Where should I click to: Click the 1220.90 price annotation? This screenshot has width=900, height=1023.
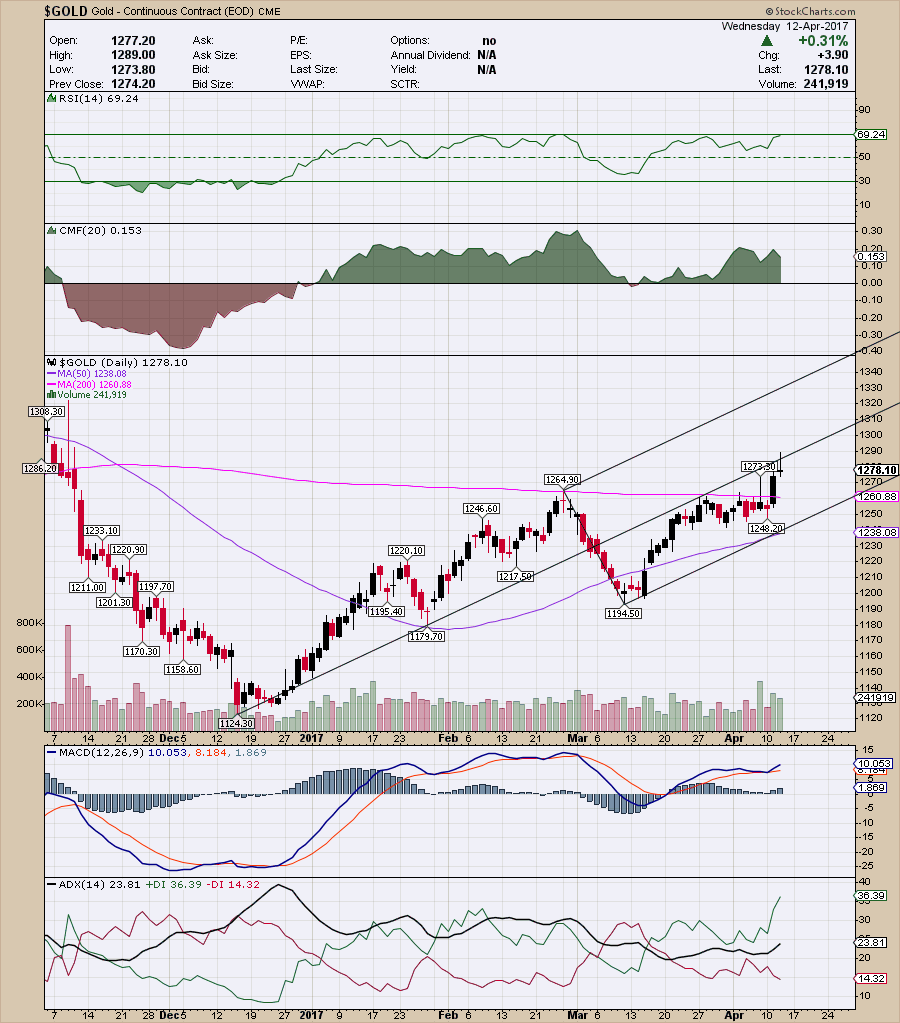coord(128,550)
